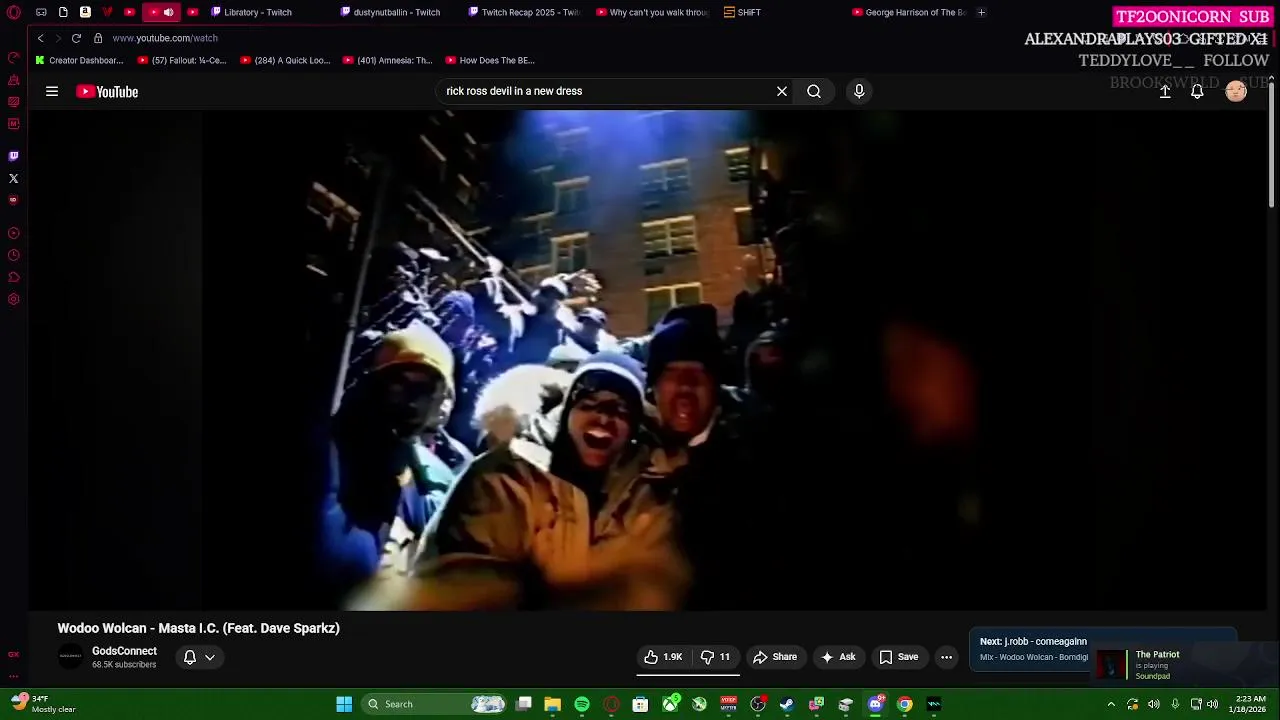Open more actions three-dot menu
Viewport: 1280px width, 720px height.
(x=946, y=657)
